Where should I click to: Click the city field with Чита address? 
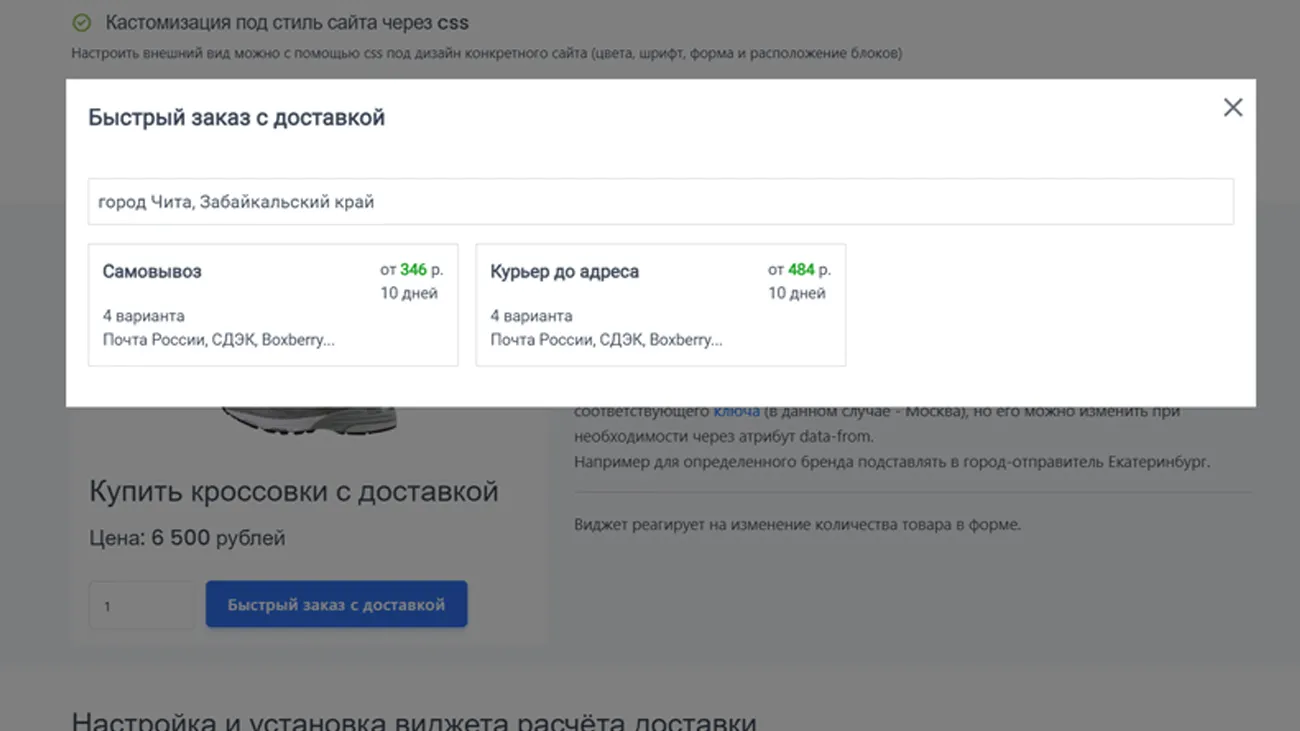coord(660,202)
